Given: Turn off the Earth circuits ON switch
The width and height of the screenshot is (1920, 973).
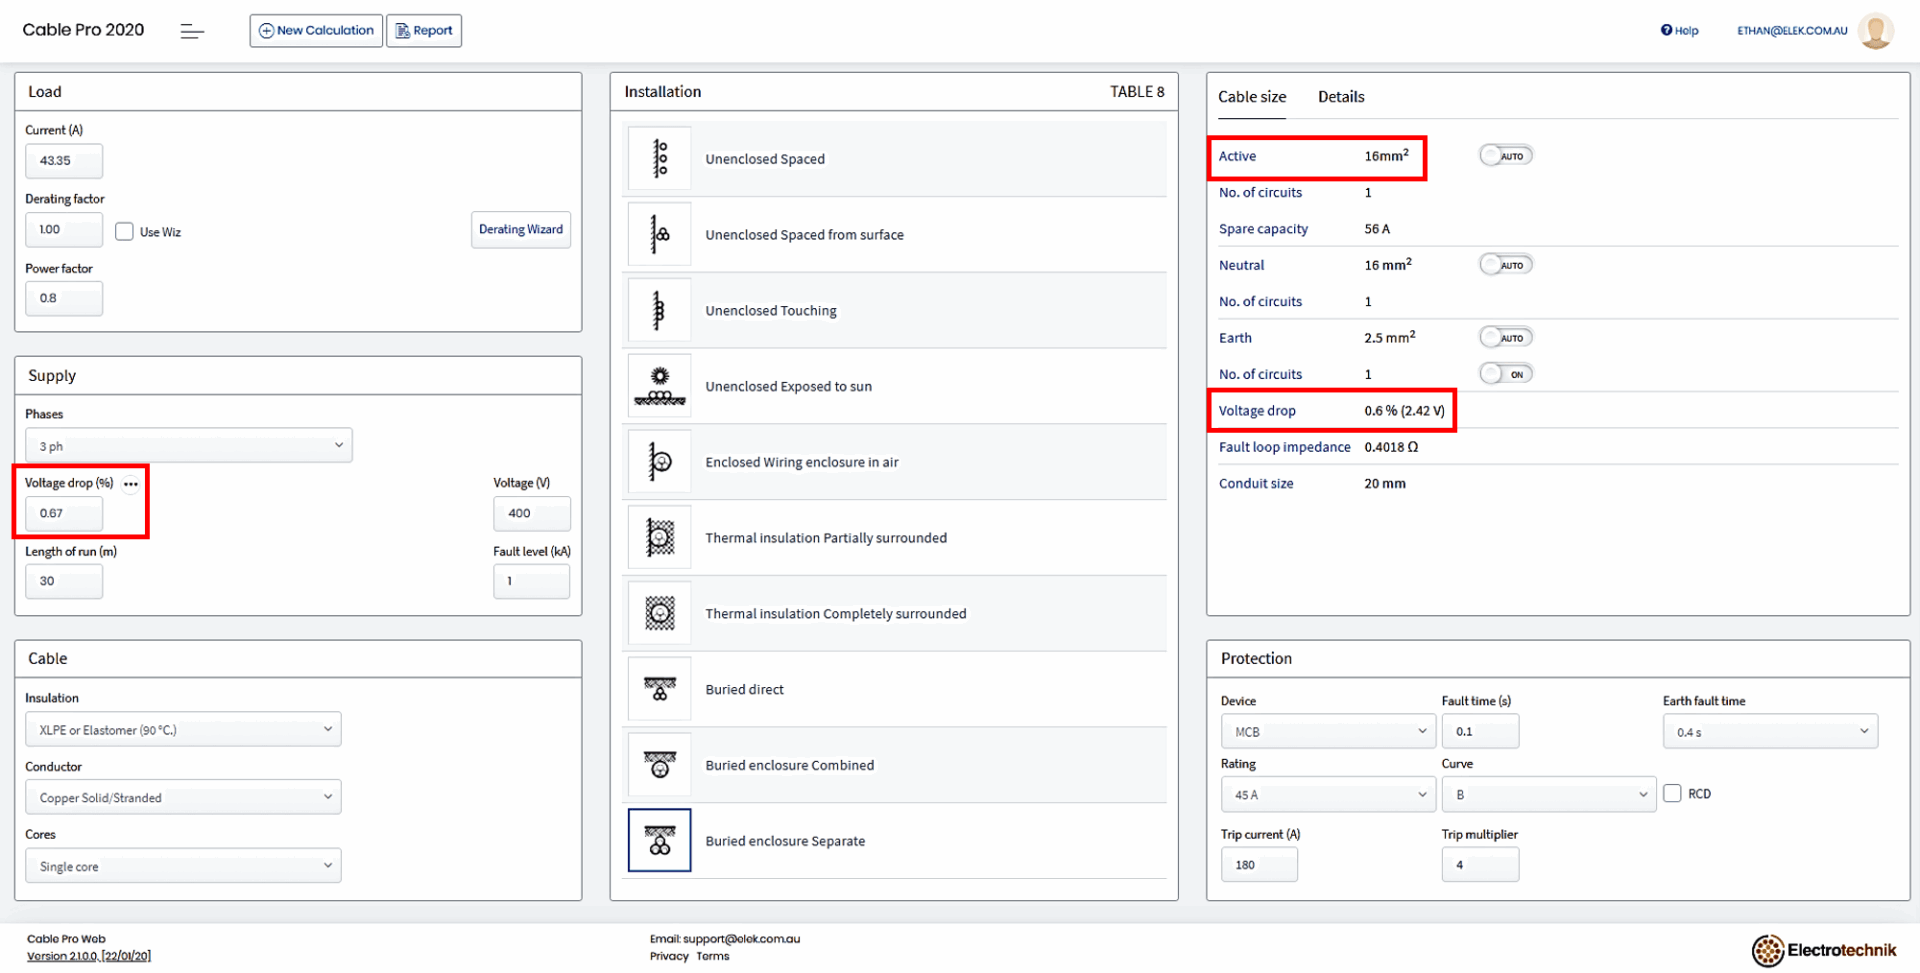Looking at the screenshot, I should click(x=1505, y=373).
